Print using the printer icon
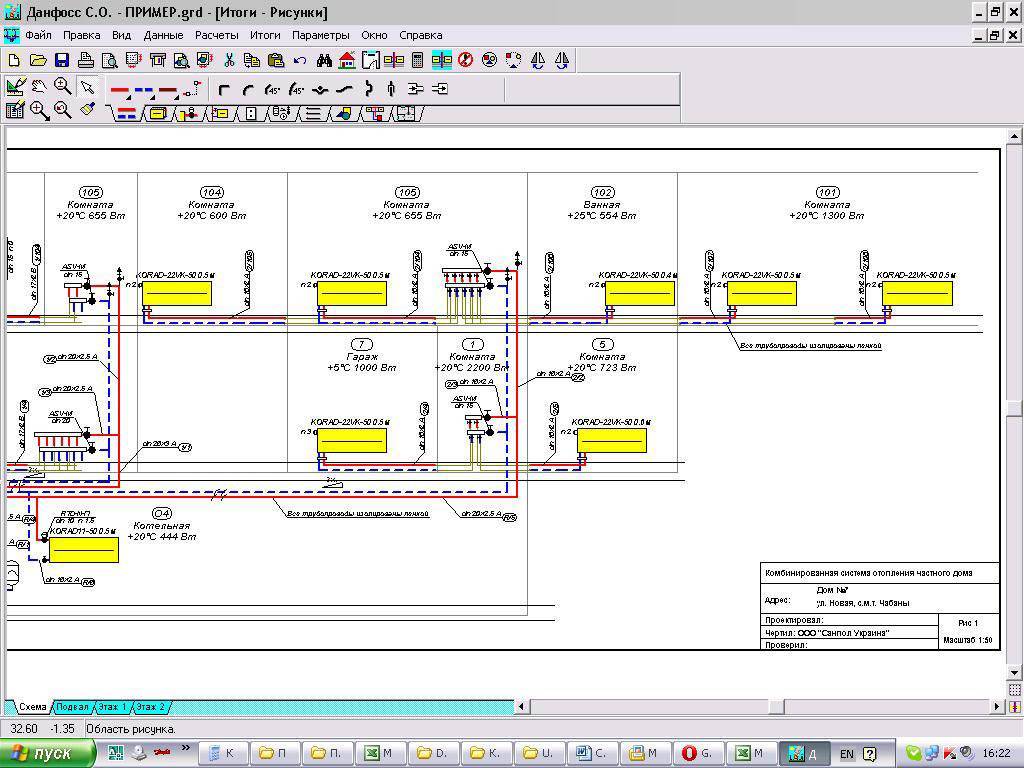This screenshot has height=768, width=1024. tap(86, 61)
